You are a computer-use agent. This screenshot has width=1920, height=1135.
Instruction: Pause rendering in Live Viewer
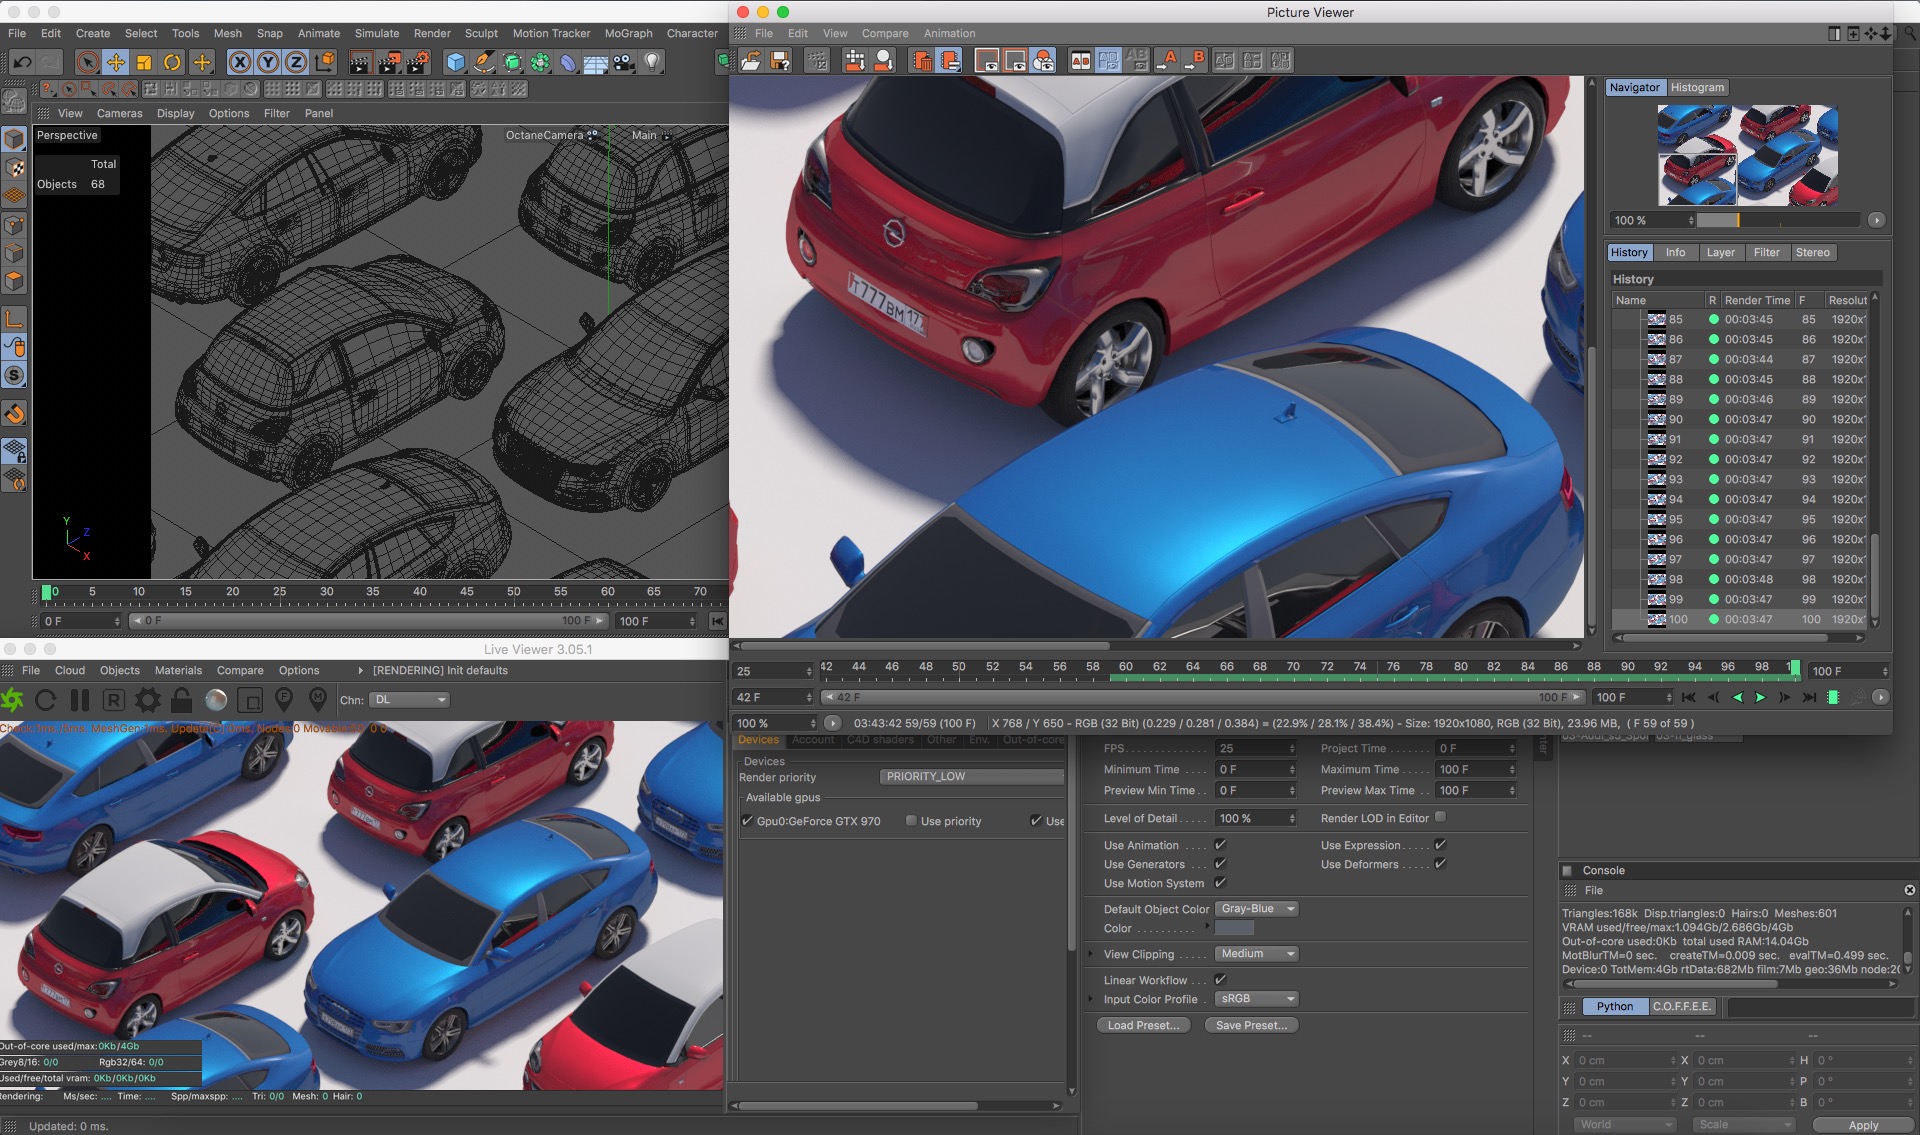(x=80, y=700)
